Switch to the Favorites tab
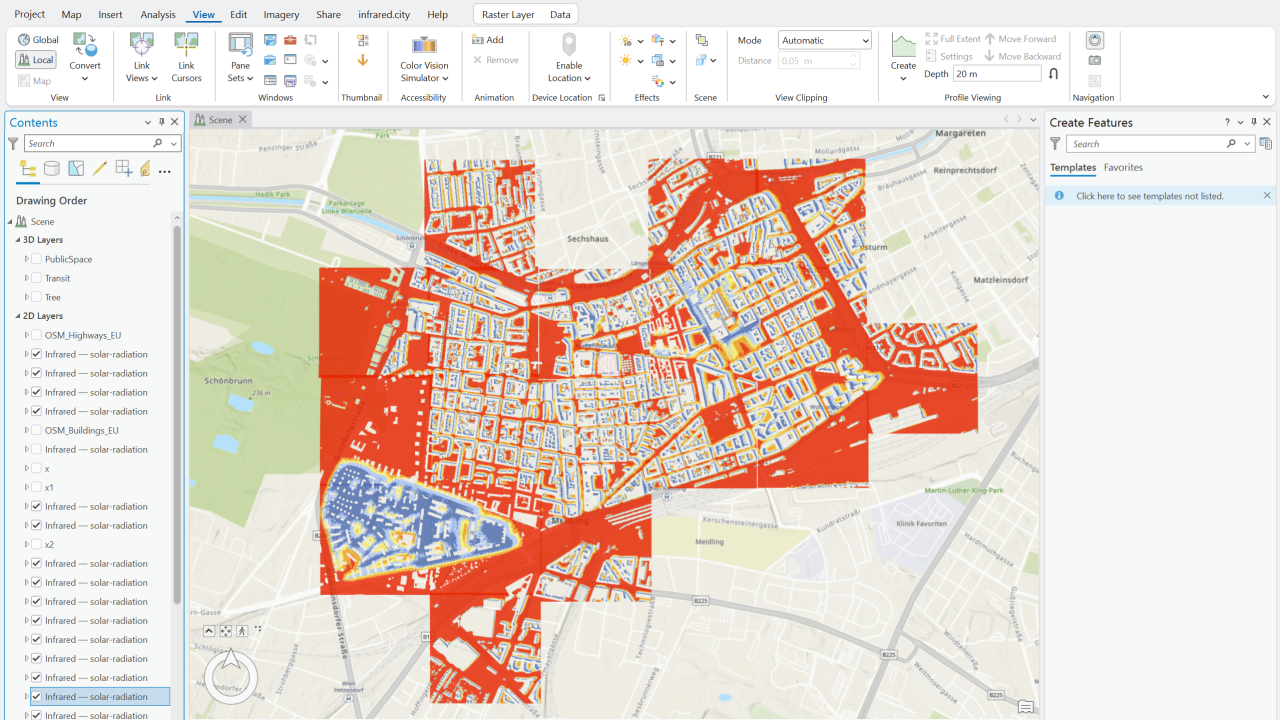 (1123, 168)
